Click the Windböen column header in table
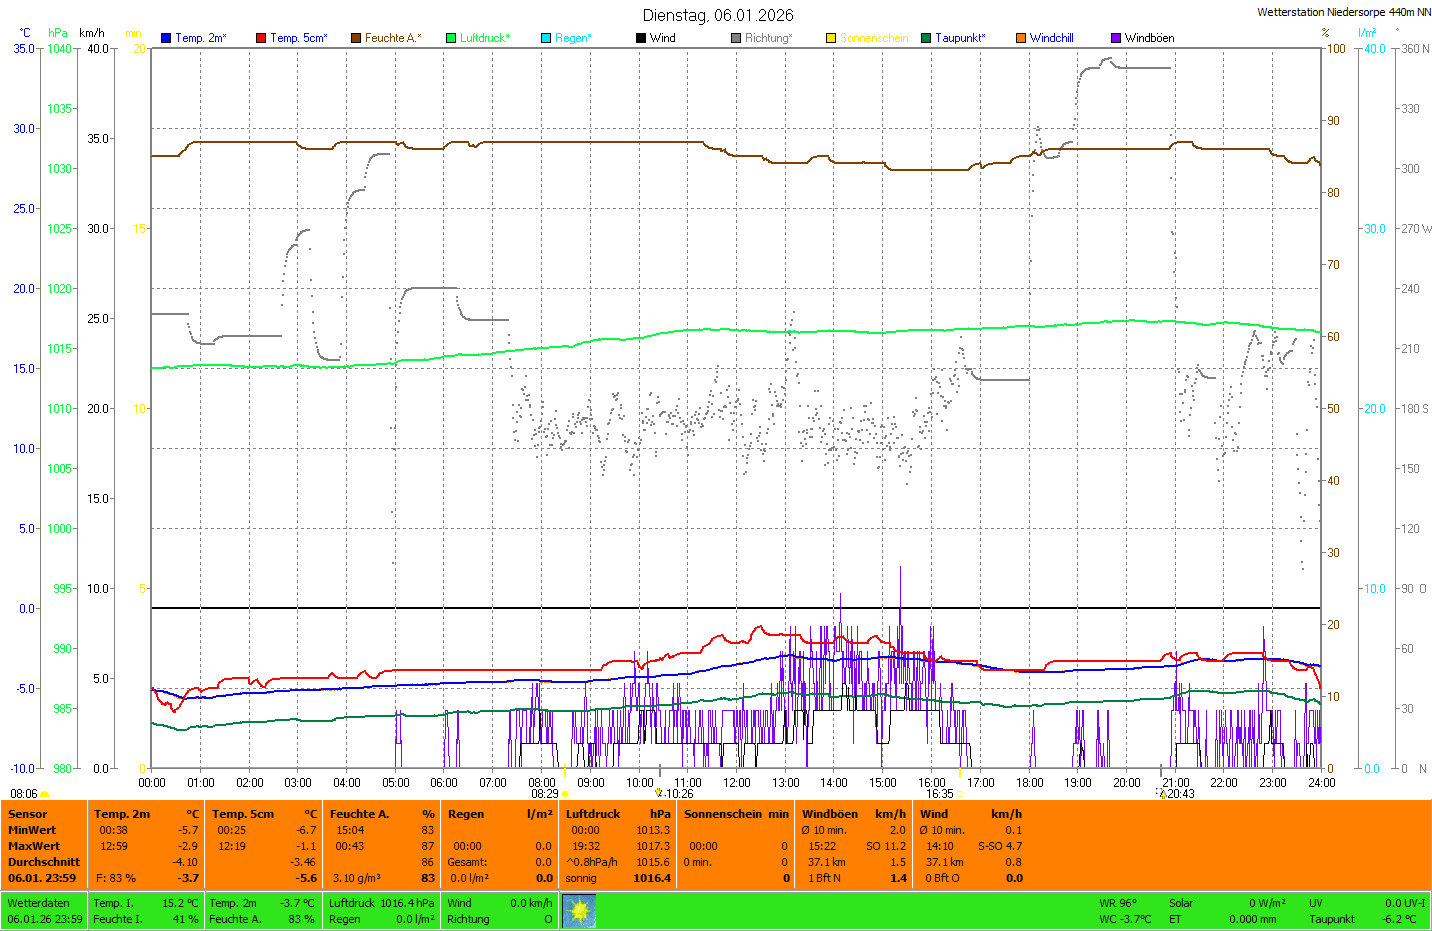The height and width of the screenshot is (931, 1432). 830,814
